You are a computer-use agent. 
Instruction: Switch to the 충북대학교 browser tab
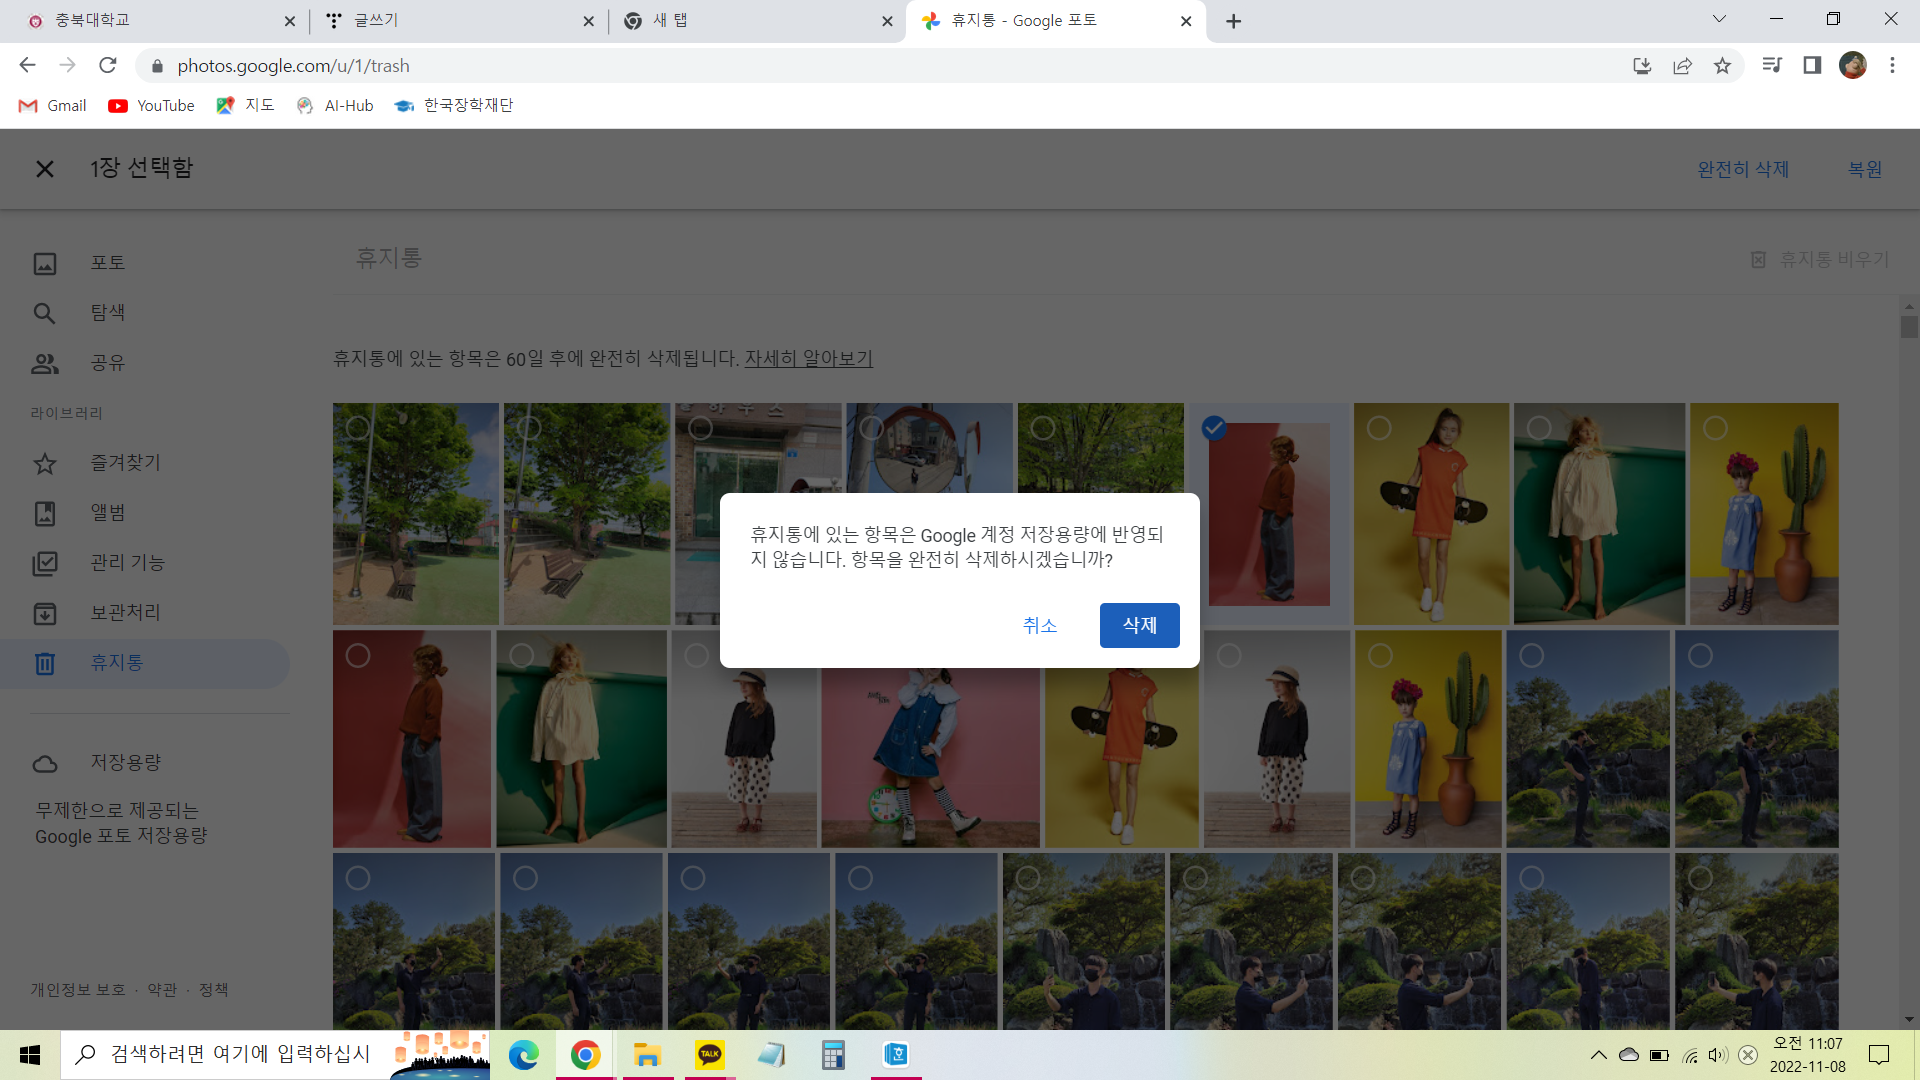pos(150,21)
